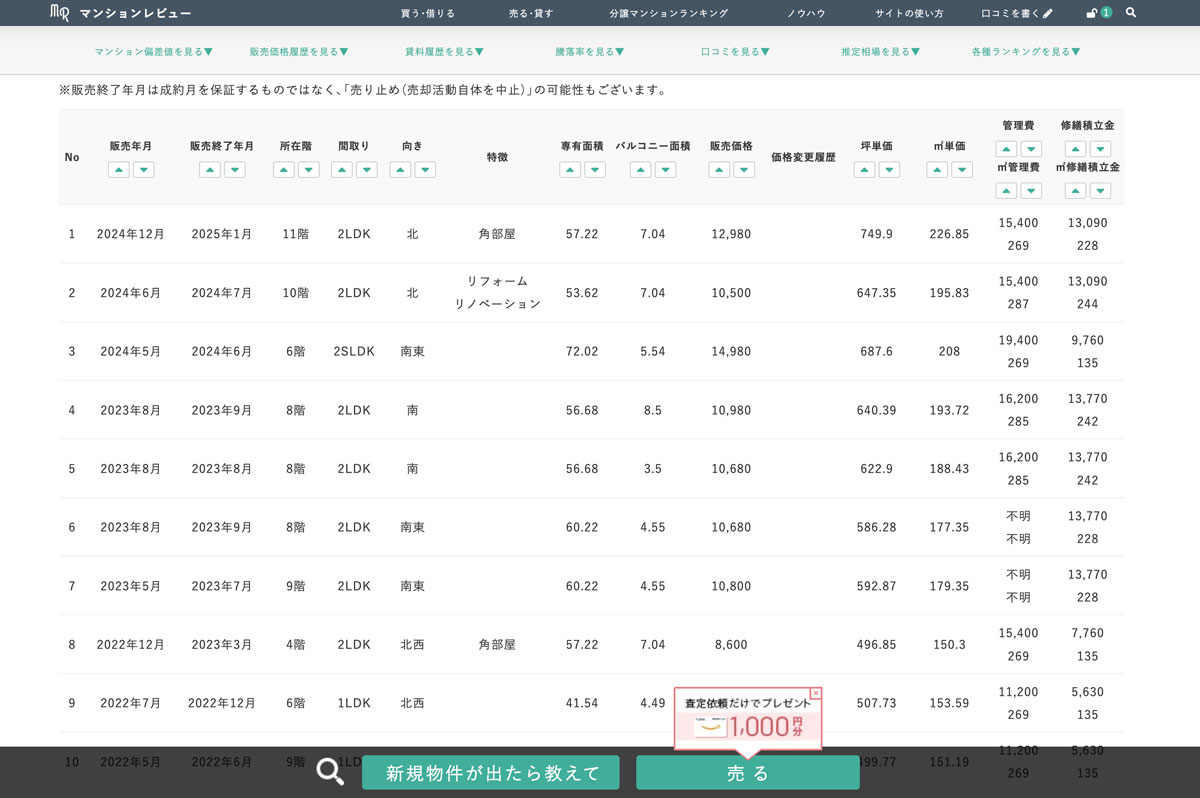Expand マンション偏差値を見る section

153,51
